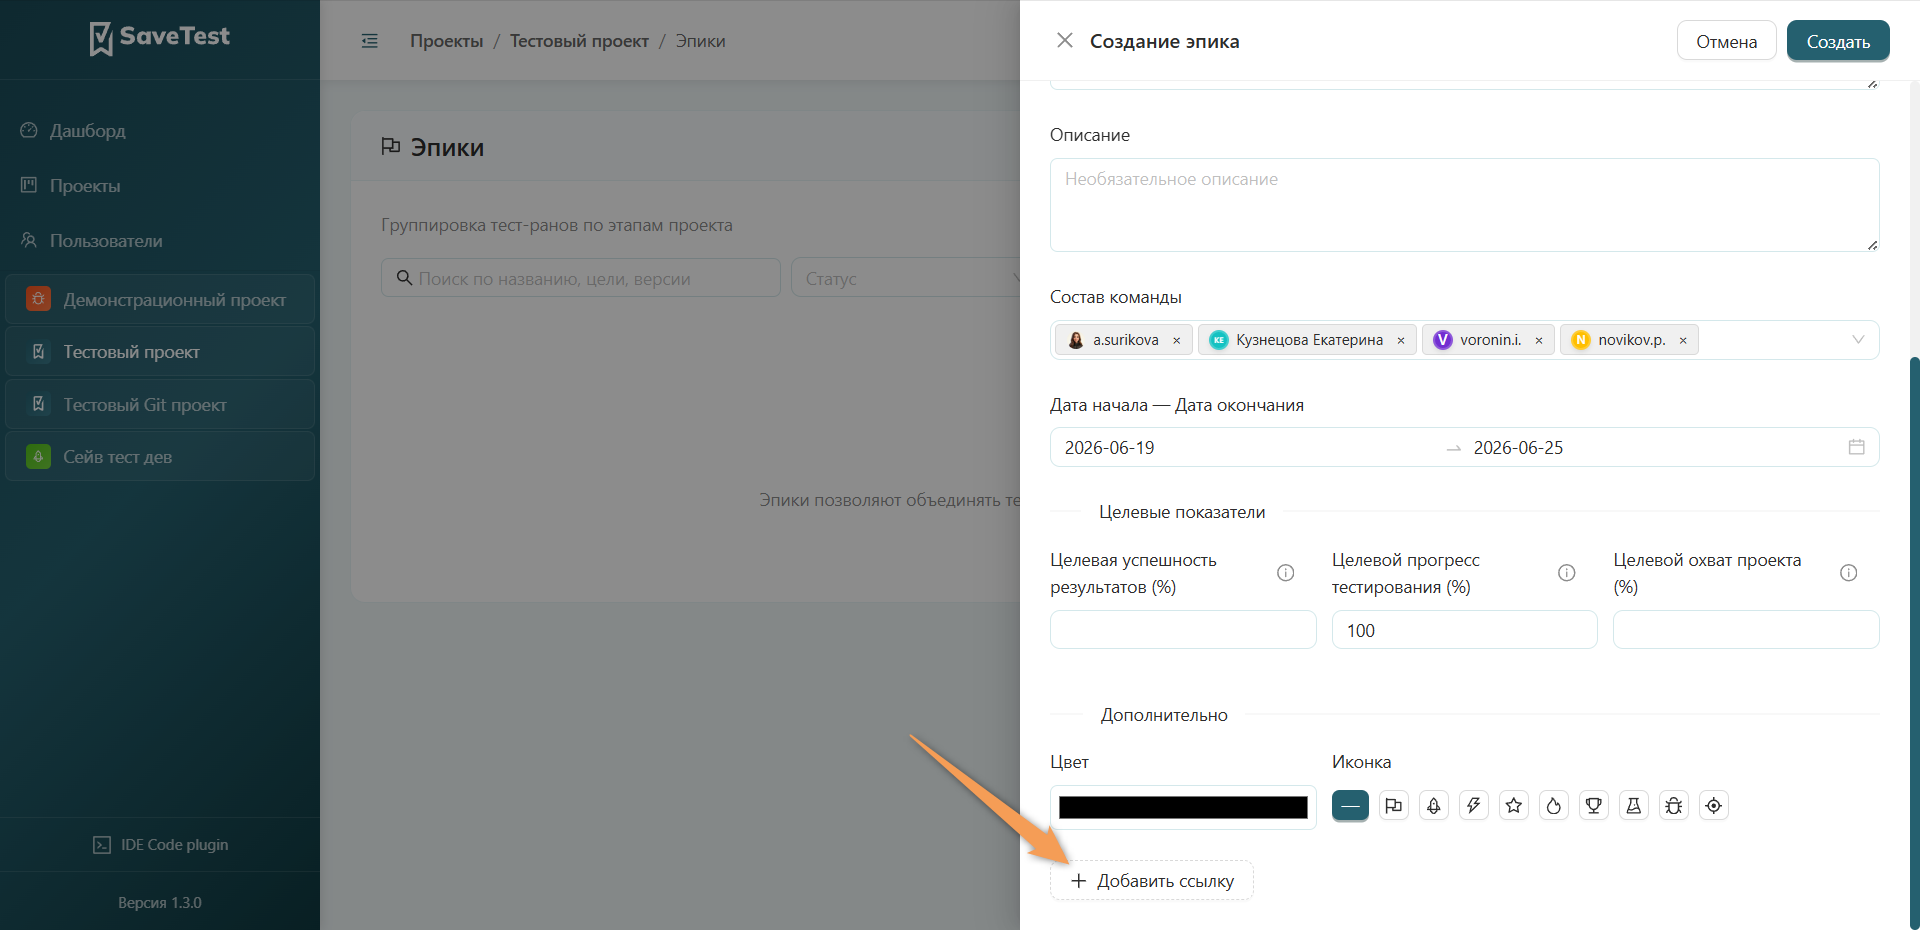Choose the flask icon for epic

[x=1634, y=805]
